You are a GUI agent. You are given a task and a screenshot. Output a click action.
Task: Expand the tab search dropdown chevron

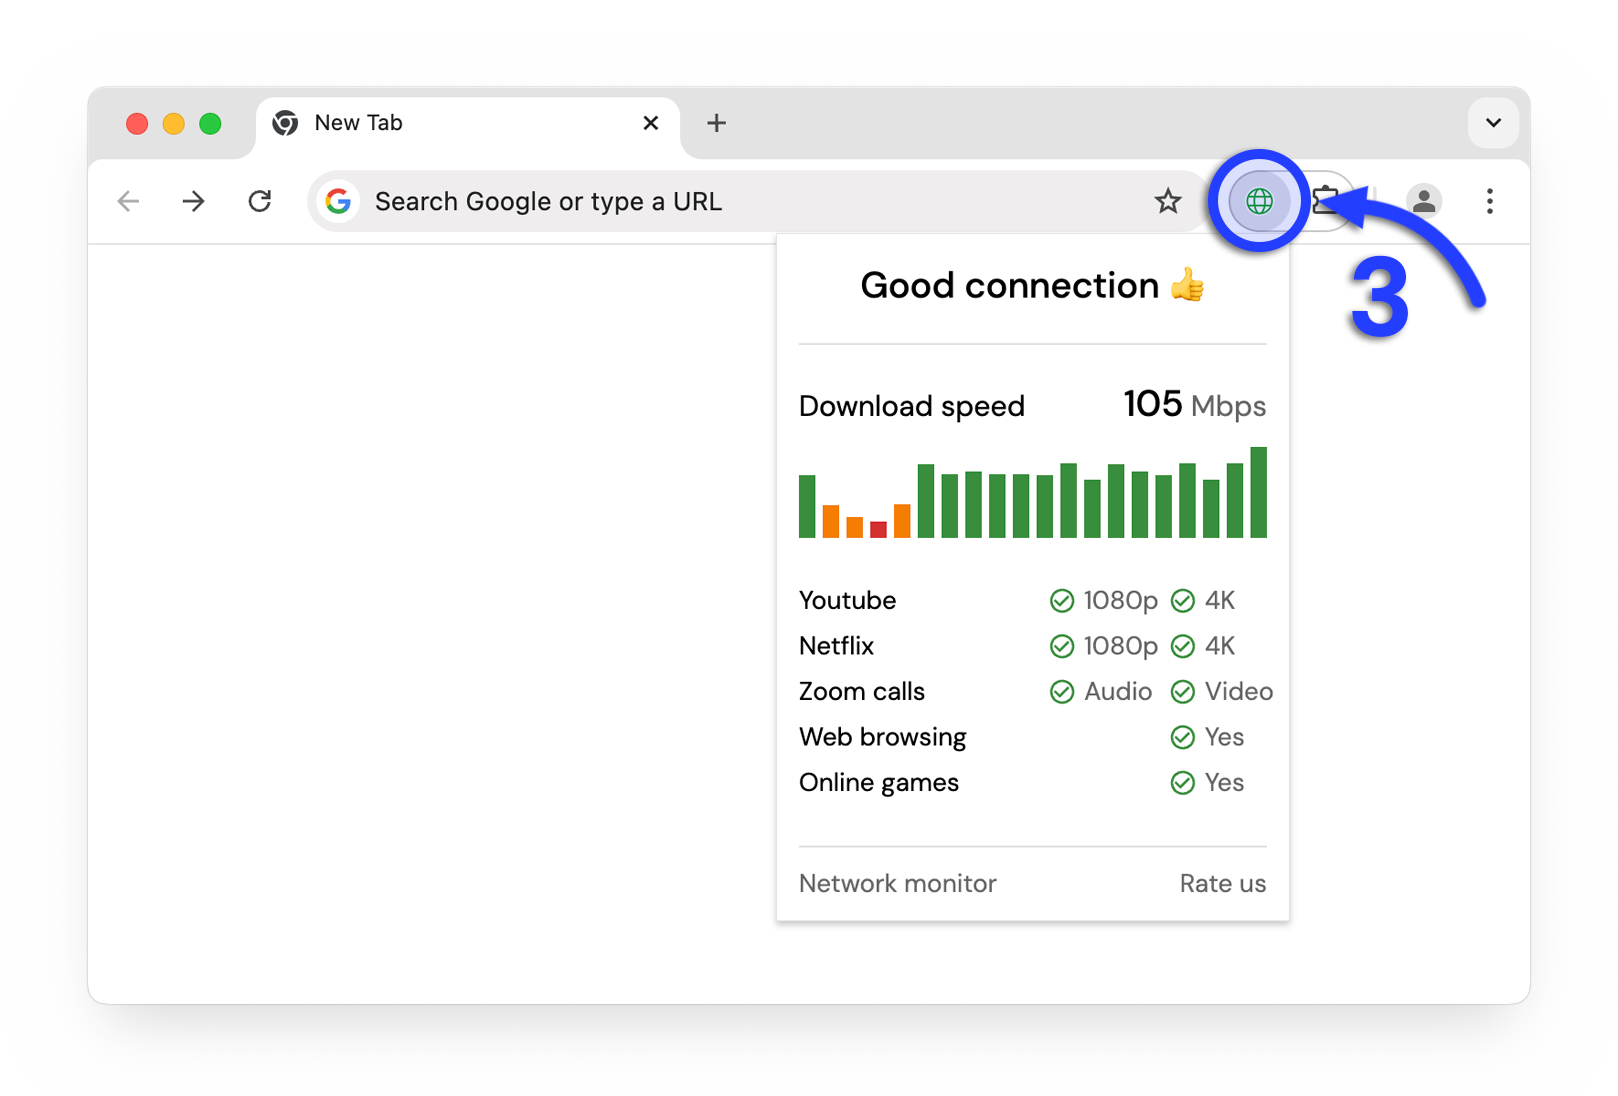pos(1493,123)
